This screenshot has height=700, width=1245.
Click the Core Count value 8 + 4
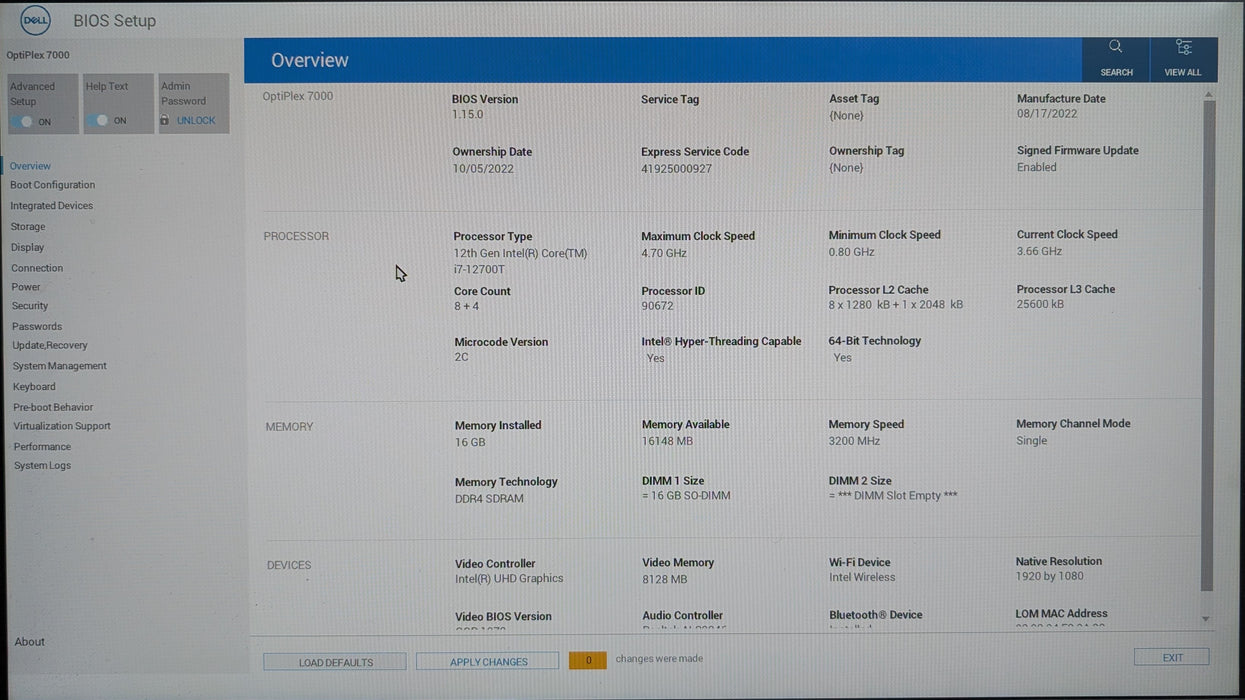[x=467, y=307]
